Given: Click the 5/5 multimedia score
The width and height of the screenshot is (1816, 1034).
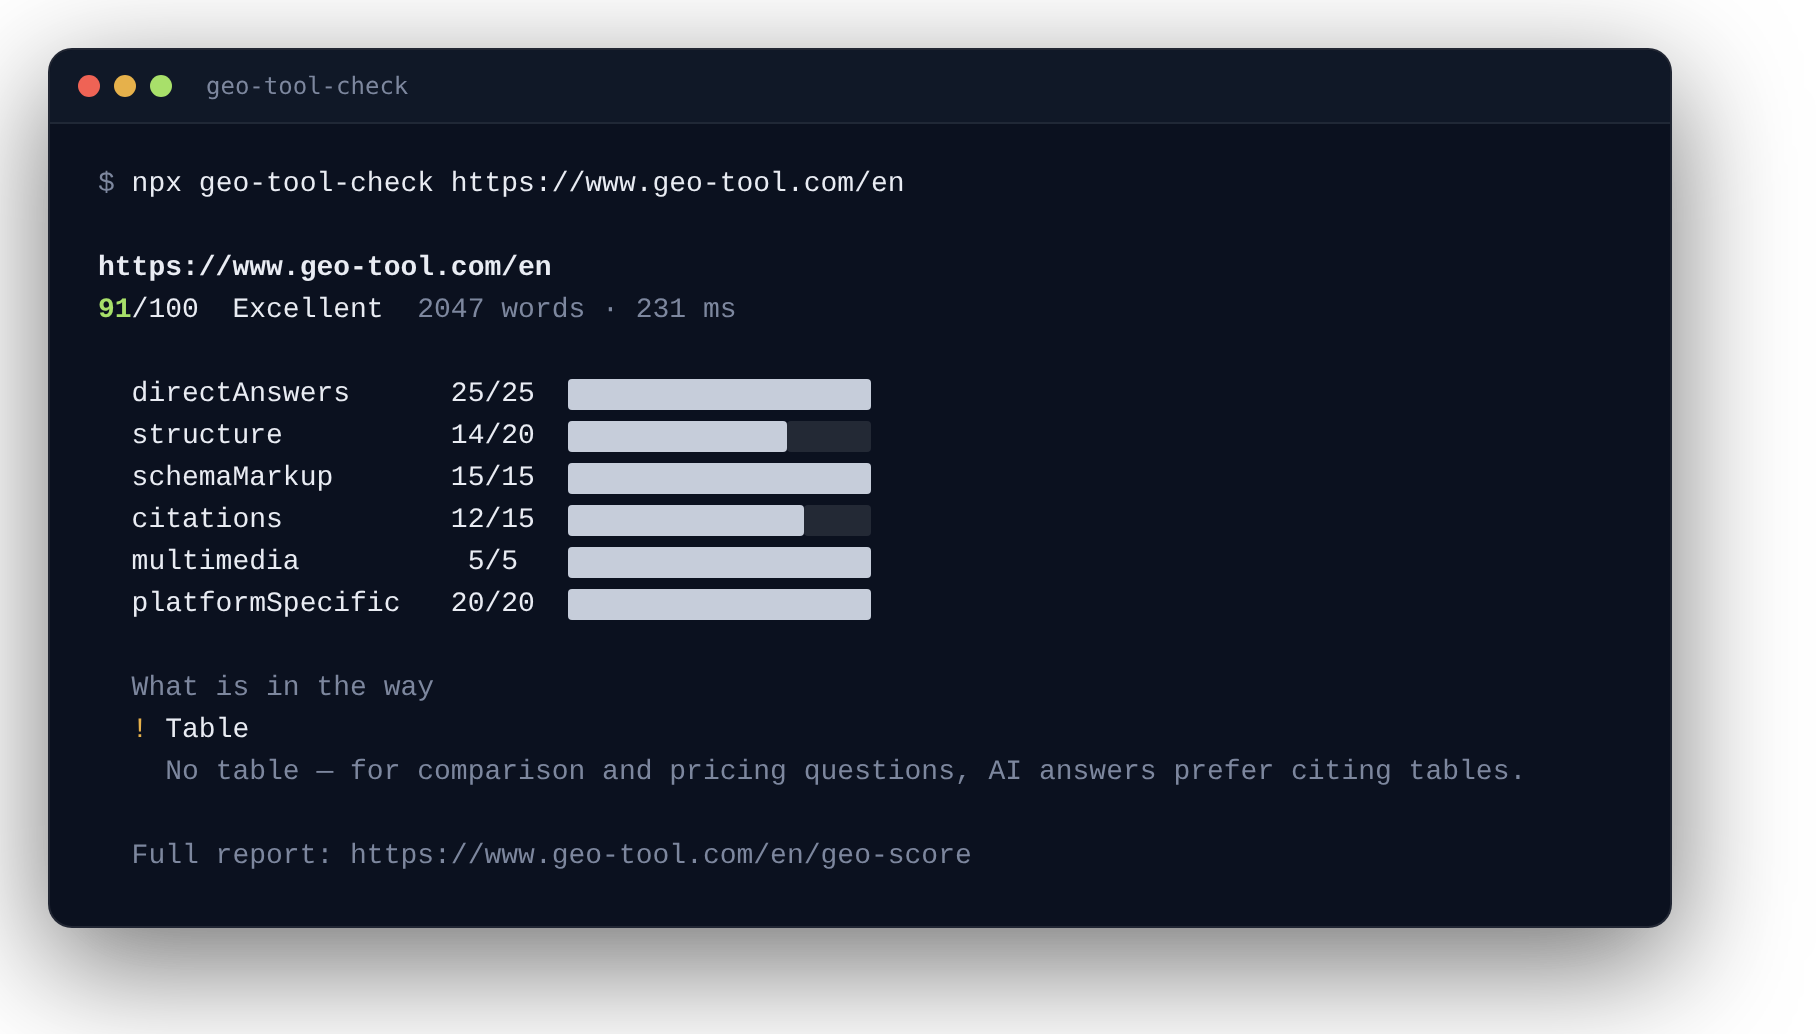Looking at the screenshot, I should click(x=493, y=561).
